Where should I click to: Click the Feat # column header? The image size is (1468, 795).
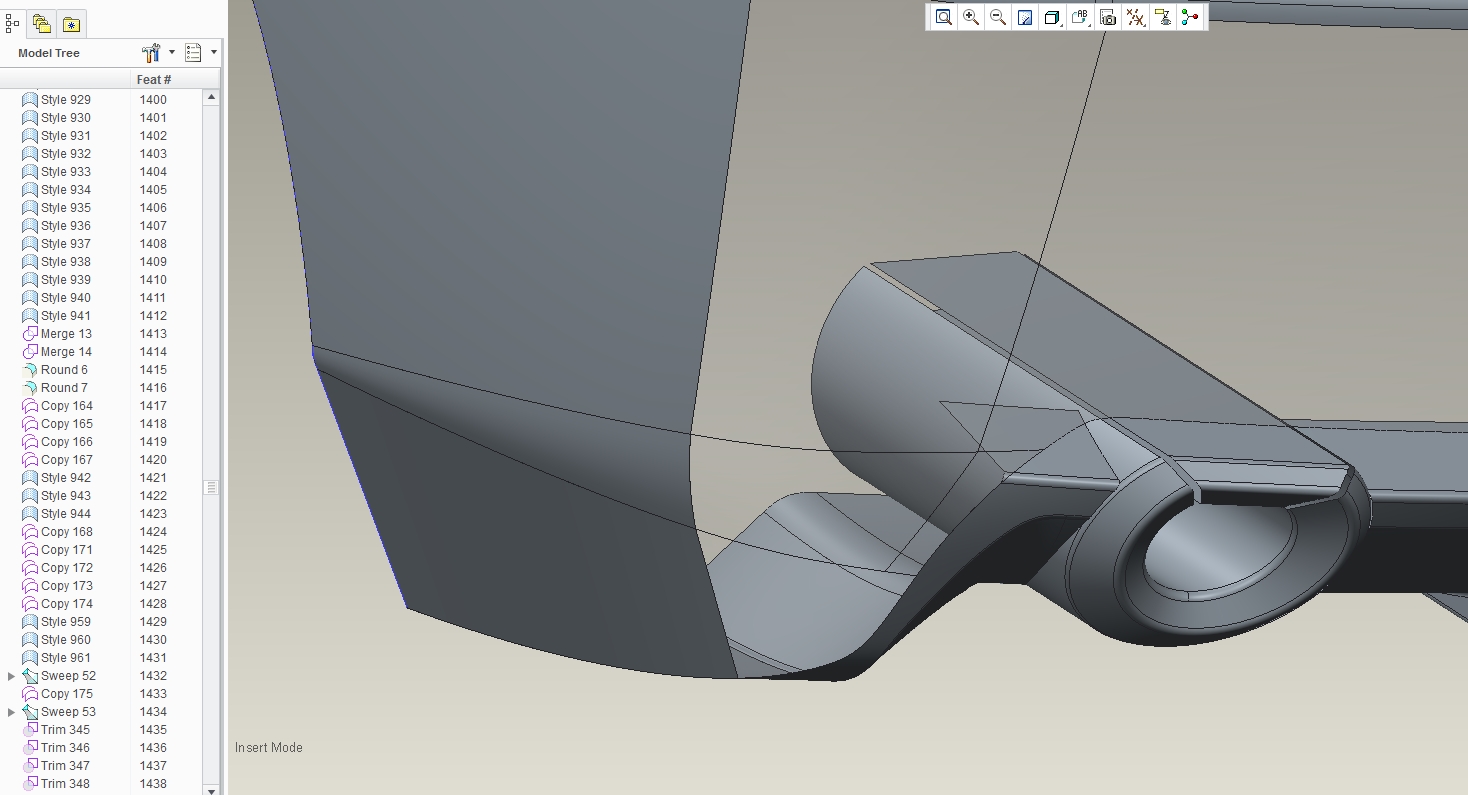coord(154,79)
